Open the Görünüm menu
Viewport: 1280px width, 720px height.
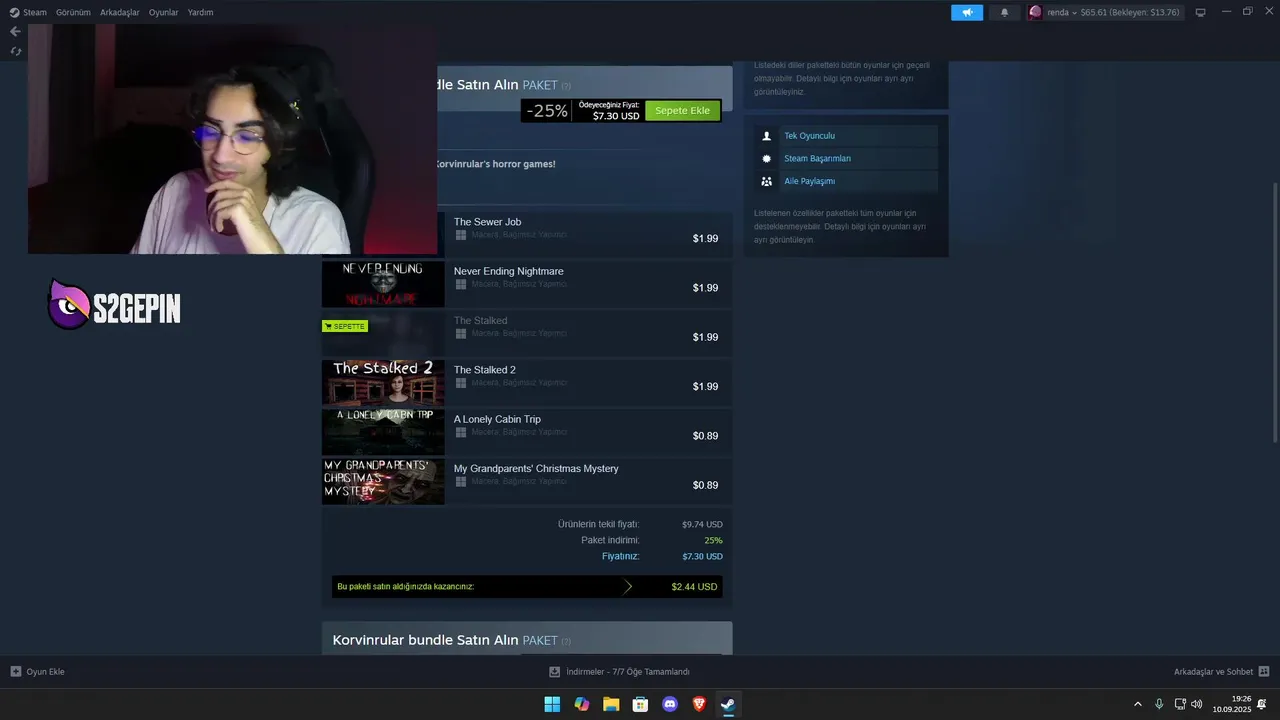coord(73,12)
